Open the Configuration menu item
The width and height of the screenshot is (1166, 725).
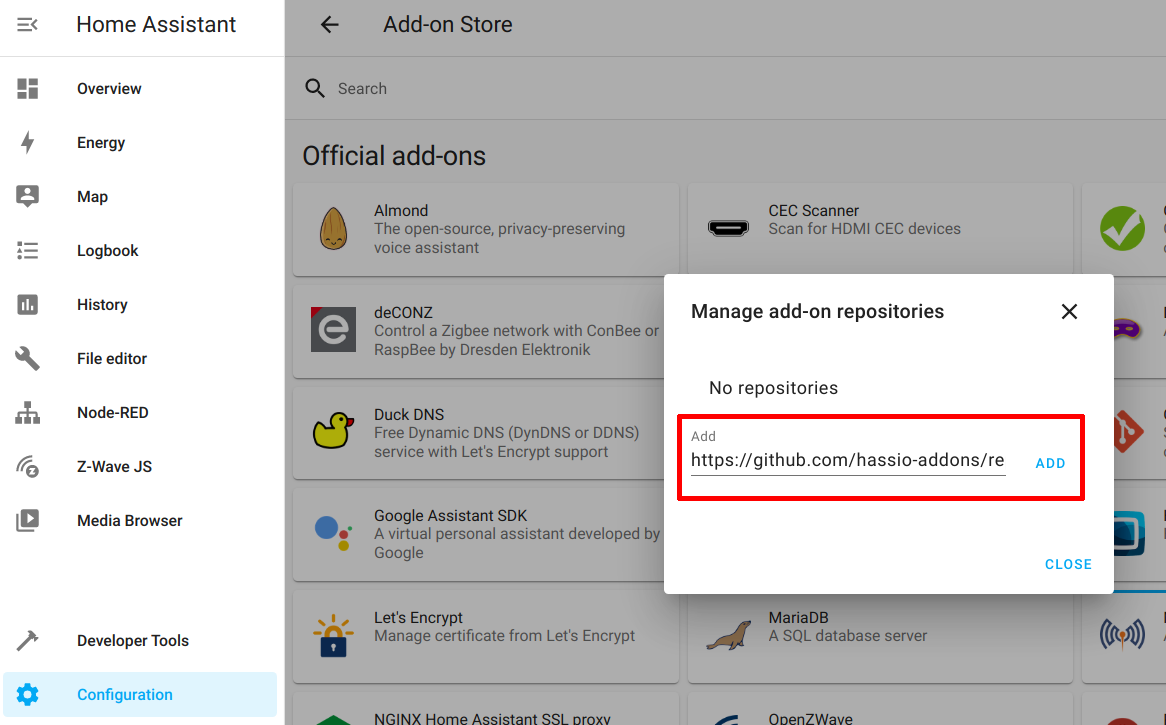140,695
